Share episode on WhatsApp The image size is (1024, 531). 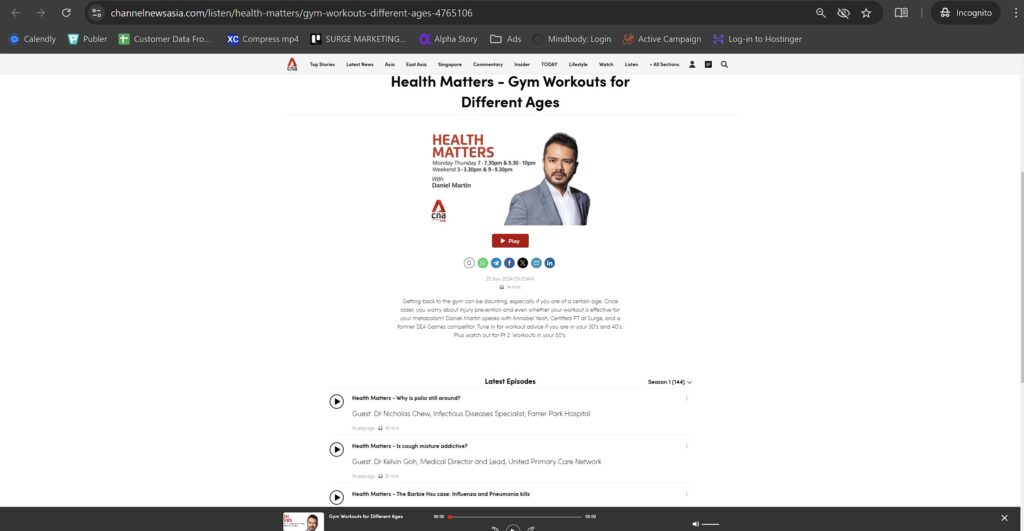[x=482, y=263]
